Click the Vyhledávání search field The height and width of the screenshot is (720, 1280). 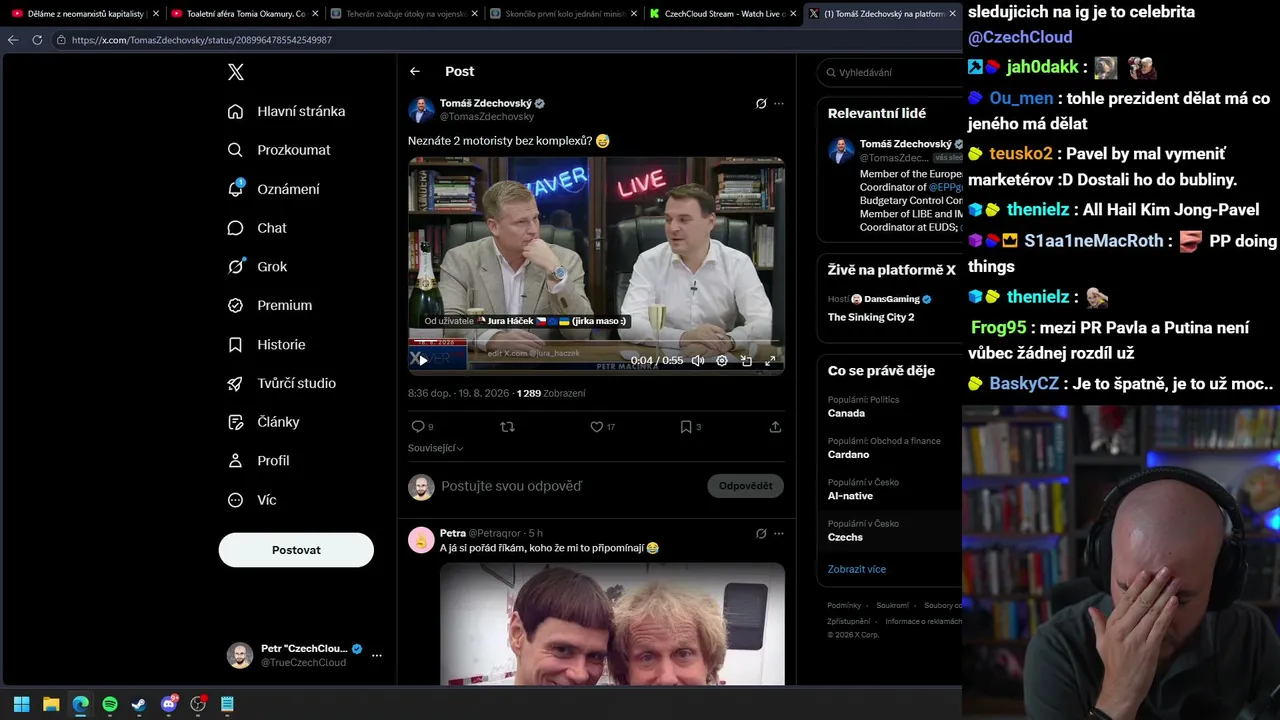click(888, 72)
